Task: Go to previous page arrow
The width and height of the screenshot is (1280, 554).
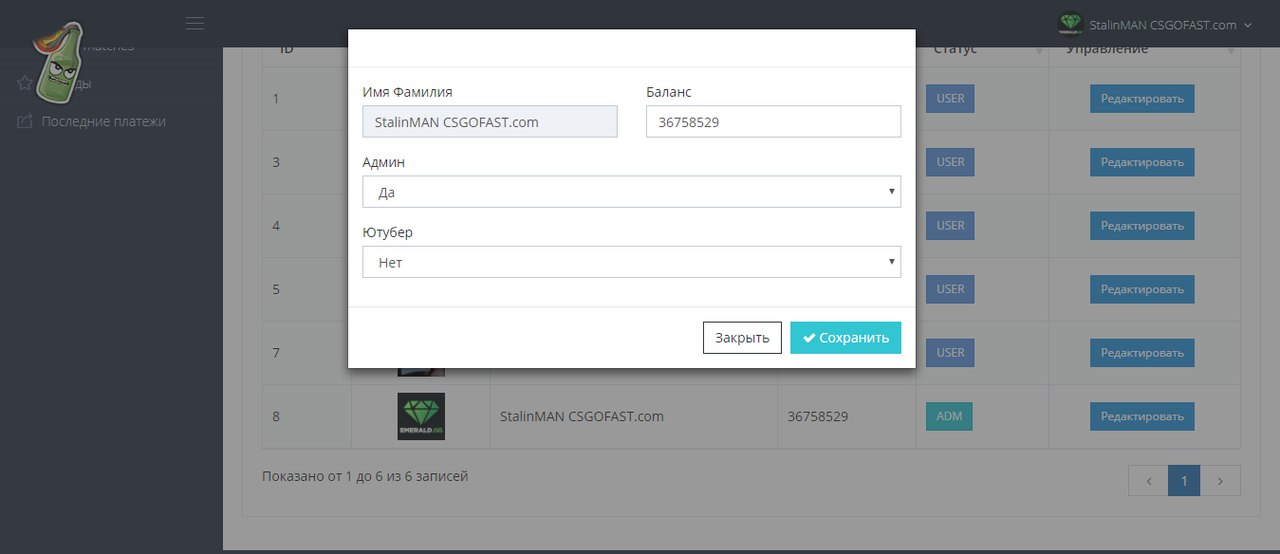Action: click(1148, 481)
